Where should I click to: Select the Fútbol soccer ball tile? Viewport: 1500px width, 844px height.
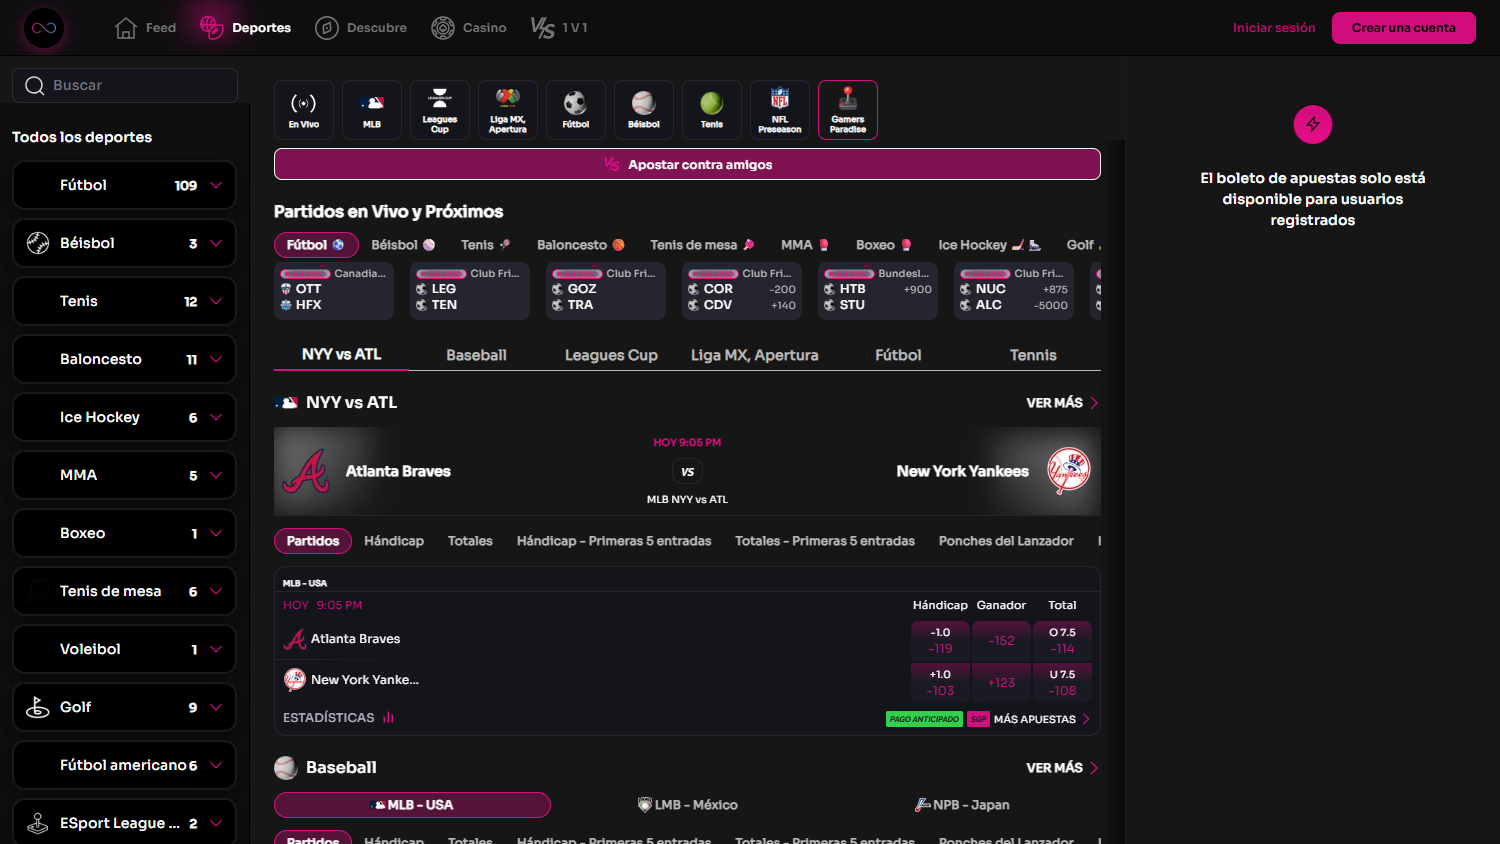[576, 110]
